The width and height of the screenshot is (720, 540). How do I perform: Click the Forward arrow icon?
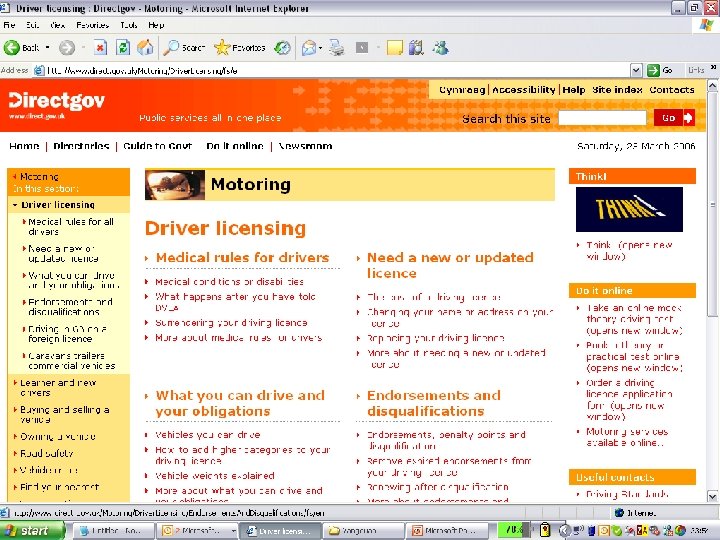[x=67, y=47]
